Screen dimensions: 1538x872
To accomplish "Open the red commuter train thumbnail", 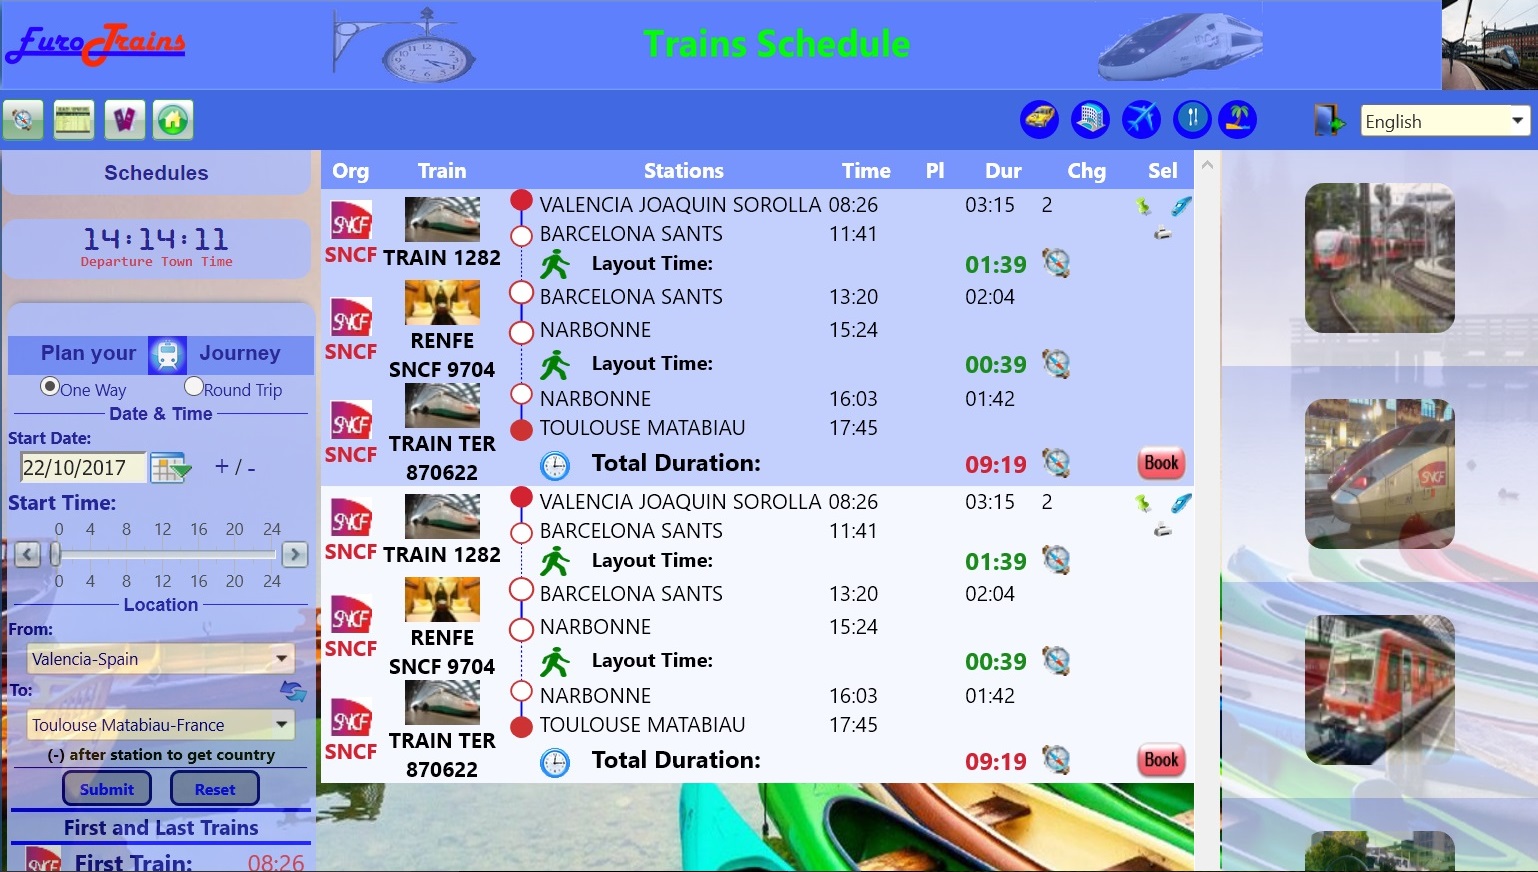I will coord(1380,690).
